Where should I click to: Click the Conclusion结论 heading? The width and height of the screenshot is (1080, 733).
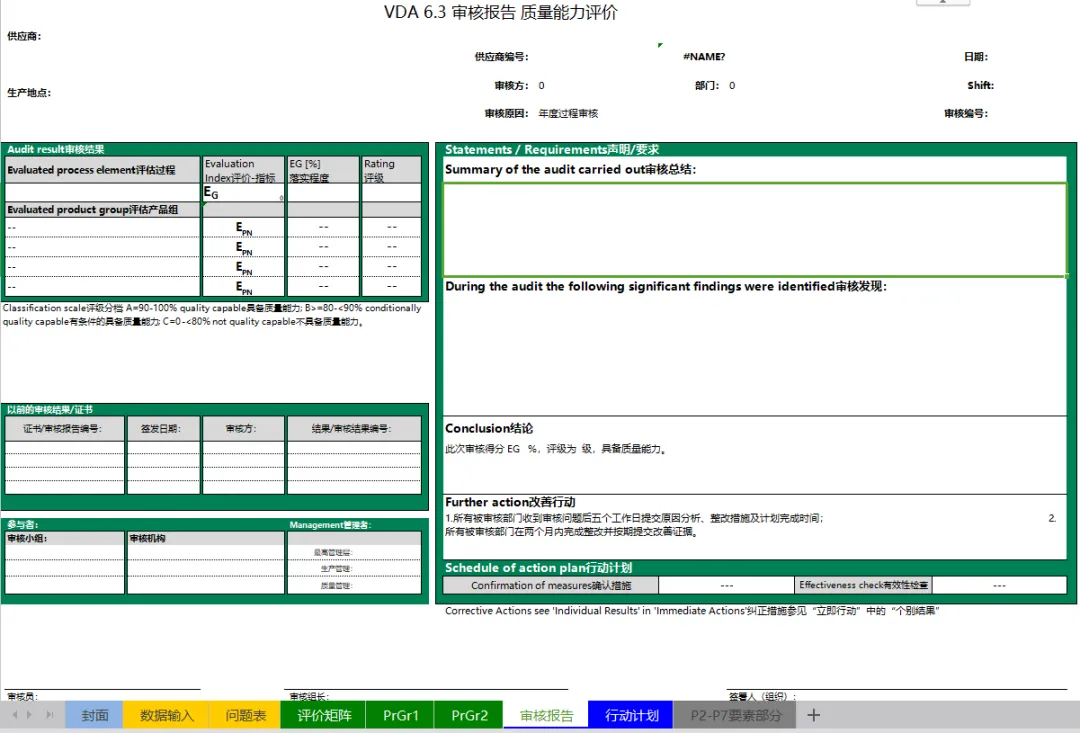488,428
